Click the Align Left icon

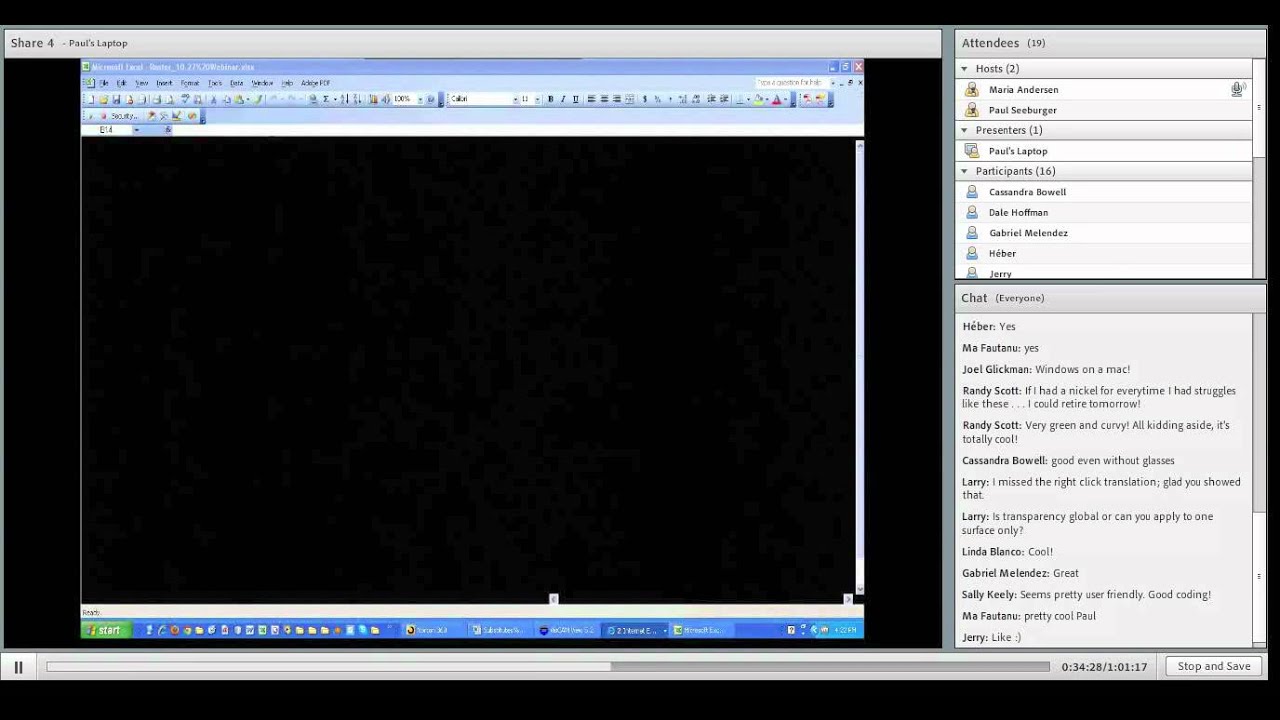(x=592, y=99)
